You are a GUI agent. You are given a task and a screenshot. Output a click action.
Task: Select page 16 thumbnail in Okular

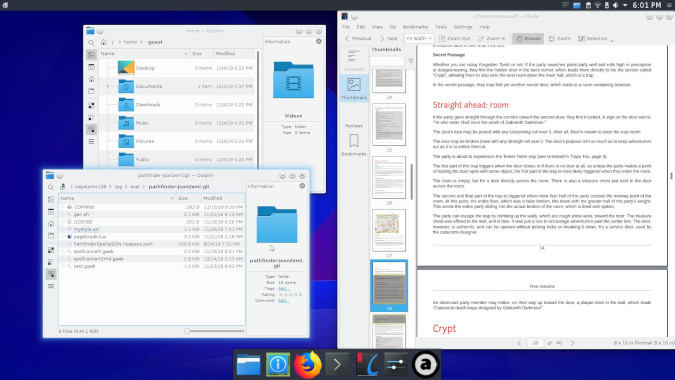[389, 177]
